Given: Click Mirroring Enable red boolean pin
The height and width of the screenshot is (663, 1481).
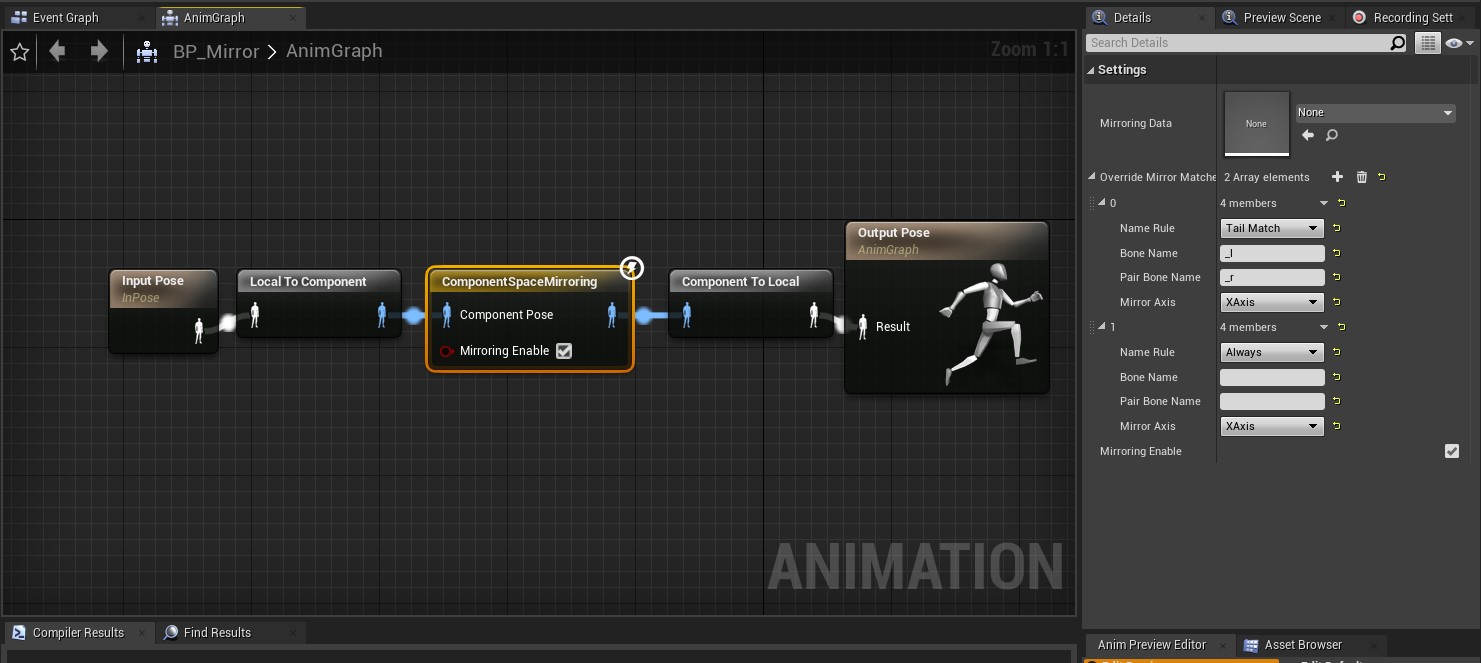Looking at the screenshot, I should point(447,351).
